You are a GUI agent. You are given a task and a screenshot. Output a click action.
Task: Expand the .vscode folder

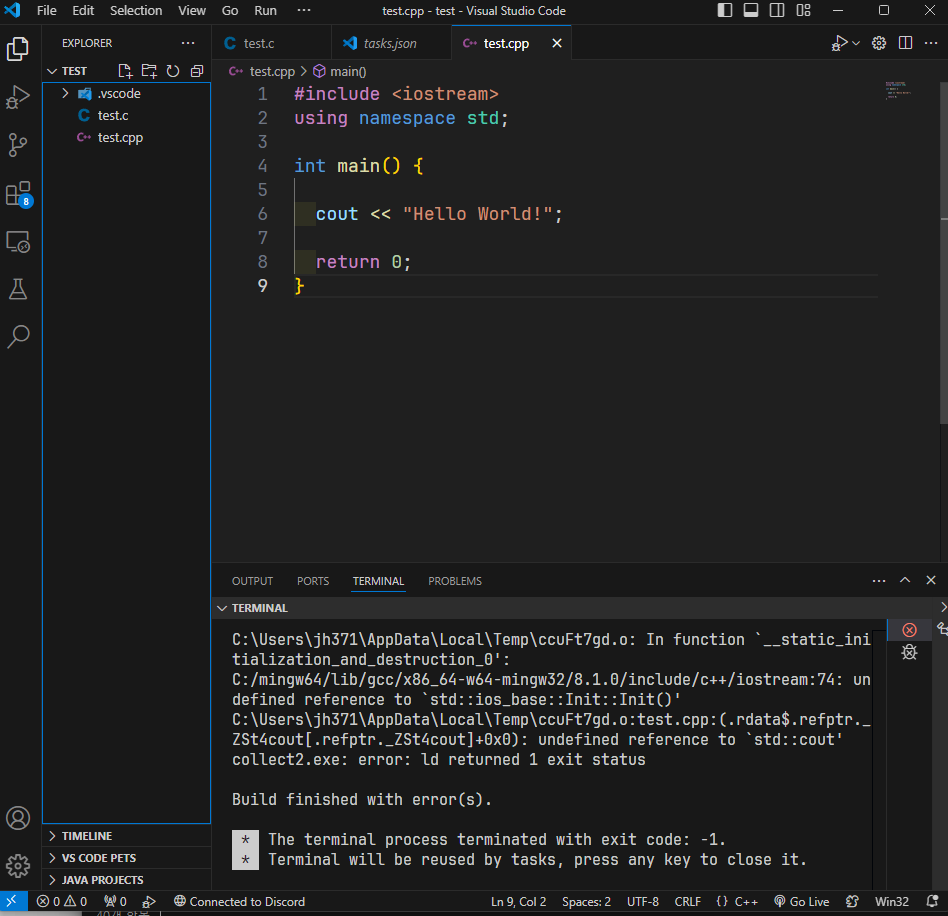[66, 93]
